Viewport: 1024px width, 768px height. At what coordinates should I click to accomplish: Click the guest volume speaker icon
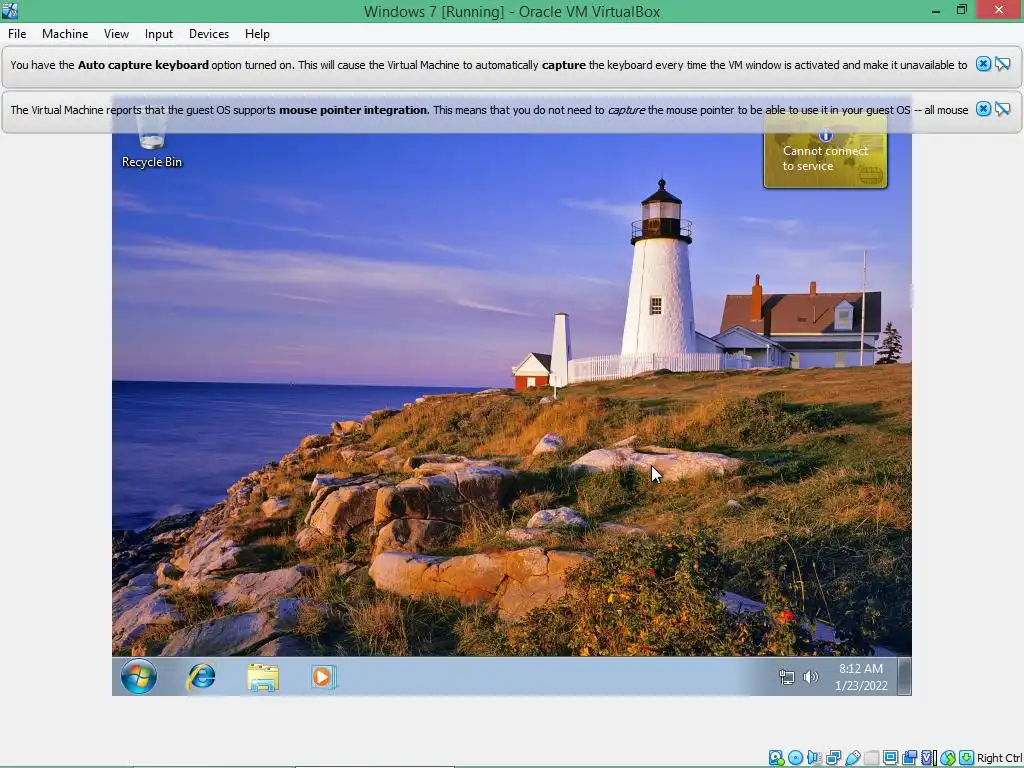[810, 677]
